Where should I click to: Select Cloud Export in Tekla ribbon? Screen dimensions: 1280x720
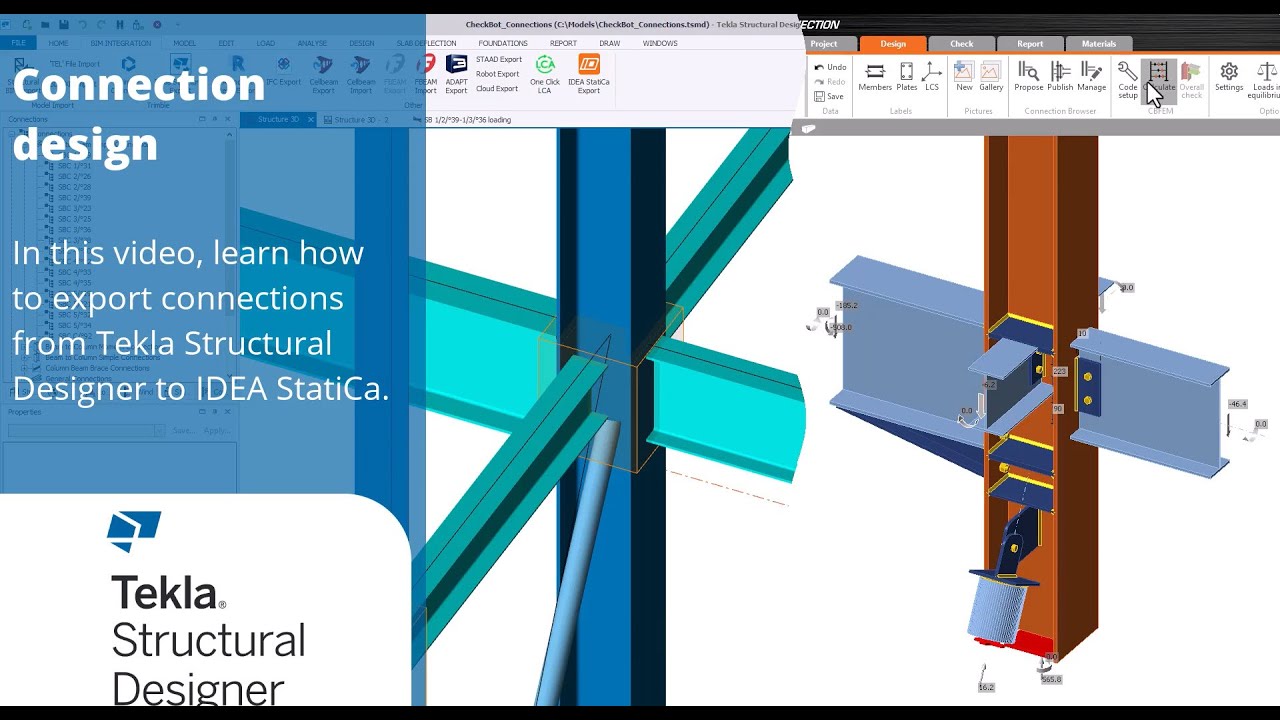[497, 89]
